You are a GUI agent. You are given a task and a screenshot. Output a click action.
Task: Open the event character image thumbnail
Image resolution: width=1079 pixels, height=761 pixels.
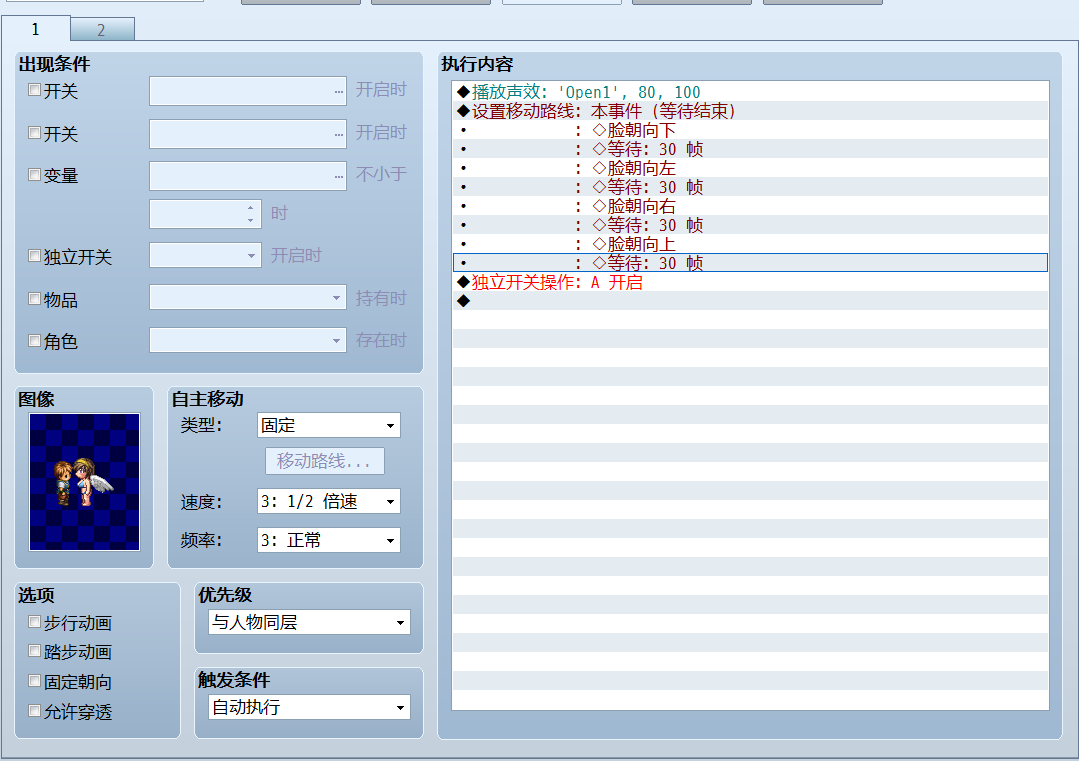(85, 482)
